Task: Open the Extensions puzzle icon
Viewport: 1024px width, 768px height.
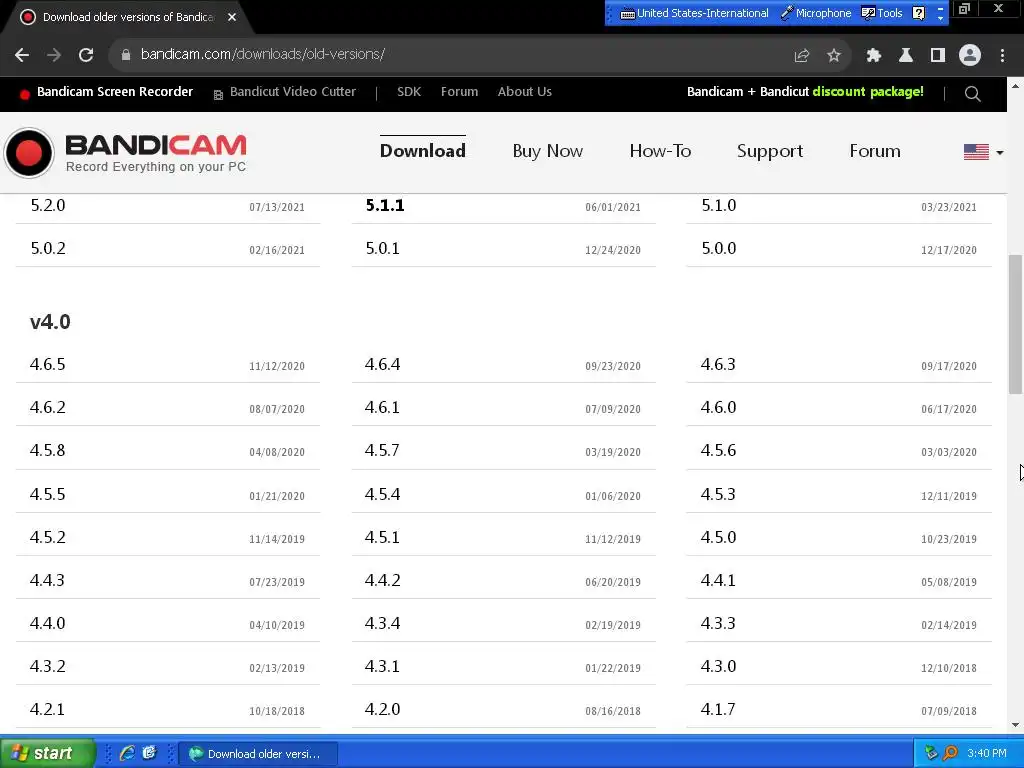Action: [874, 56]
